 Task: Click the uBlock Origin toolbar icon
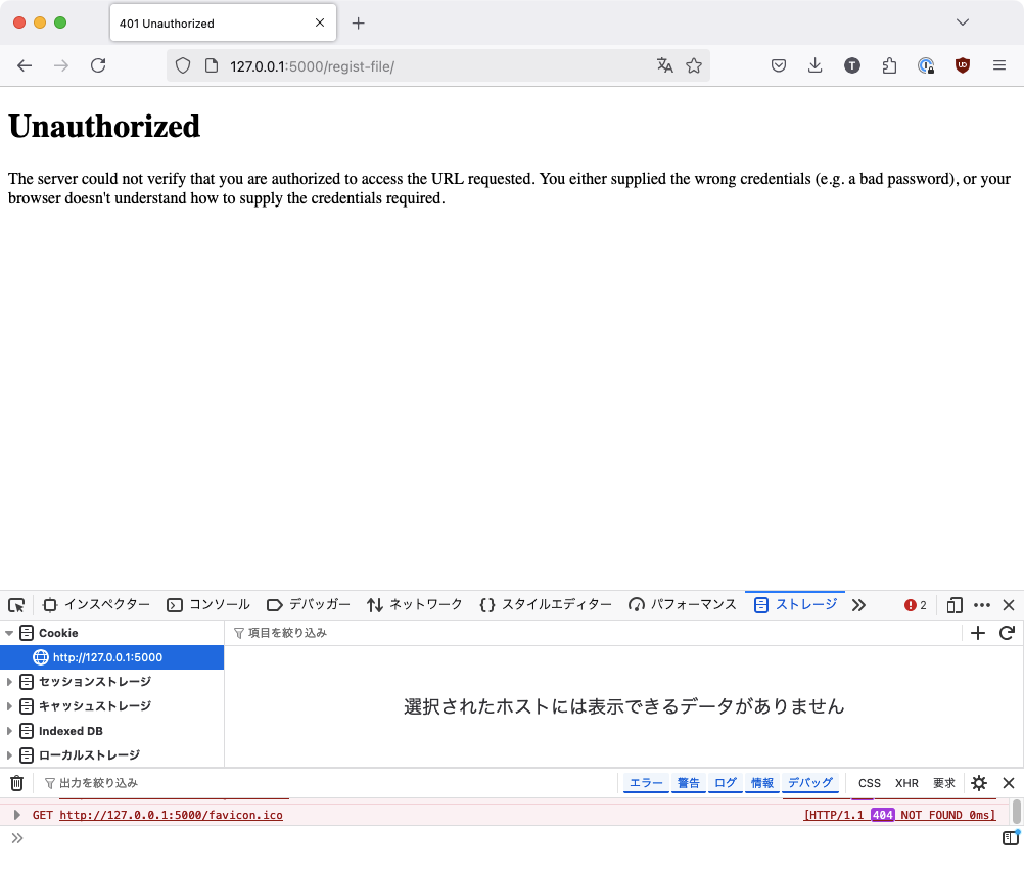click(962, 65)
